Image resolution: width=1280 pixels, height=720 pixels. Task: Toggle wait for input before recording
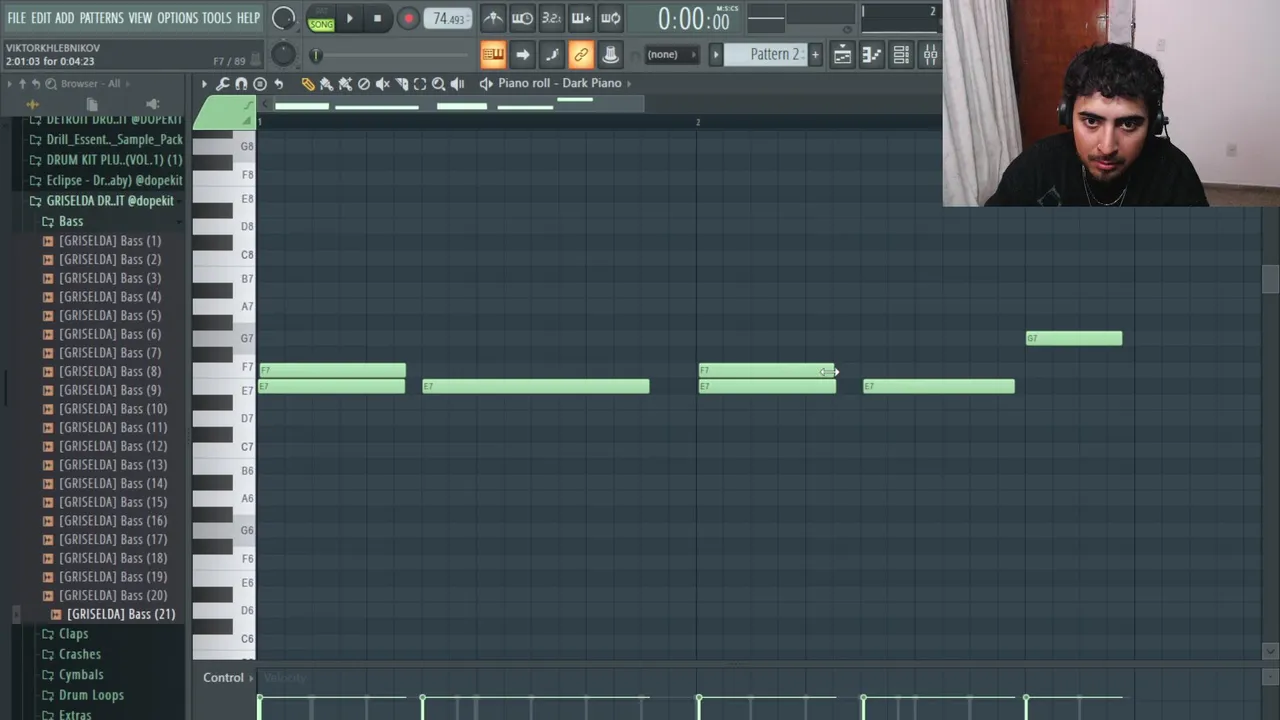pos(522,18)
